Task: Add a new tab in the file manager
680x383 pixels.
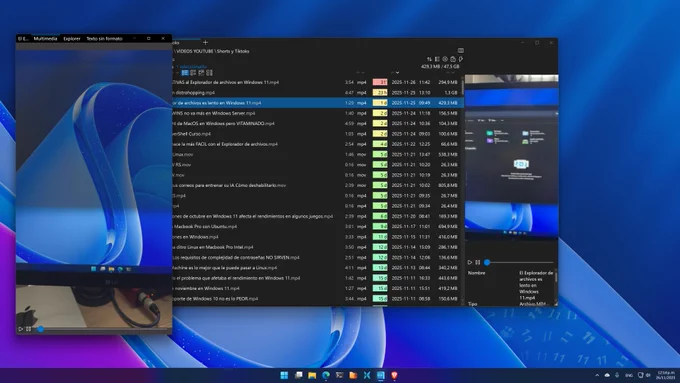Action: (205, 43)
